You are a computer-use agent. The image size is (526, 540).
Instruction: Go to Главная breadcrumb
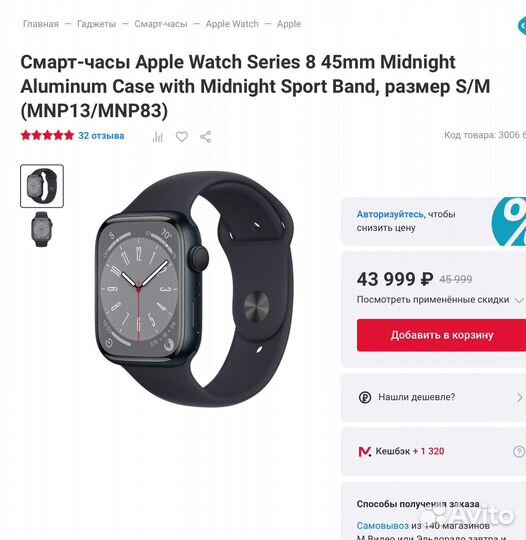(x=41, y=24)
